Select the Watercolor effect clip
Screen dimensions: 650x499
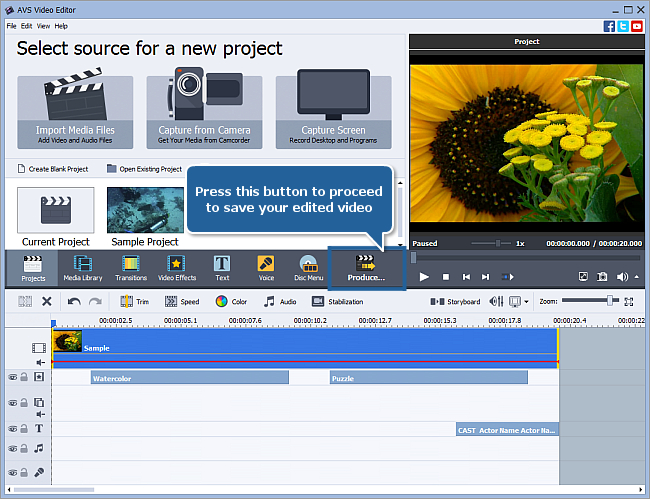[190, 378]
